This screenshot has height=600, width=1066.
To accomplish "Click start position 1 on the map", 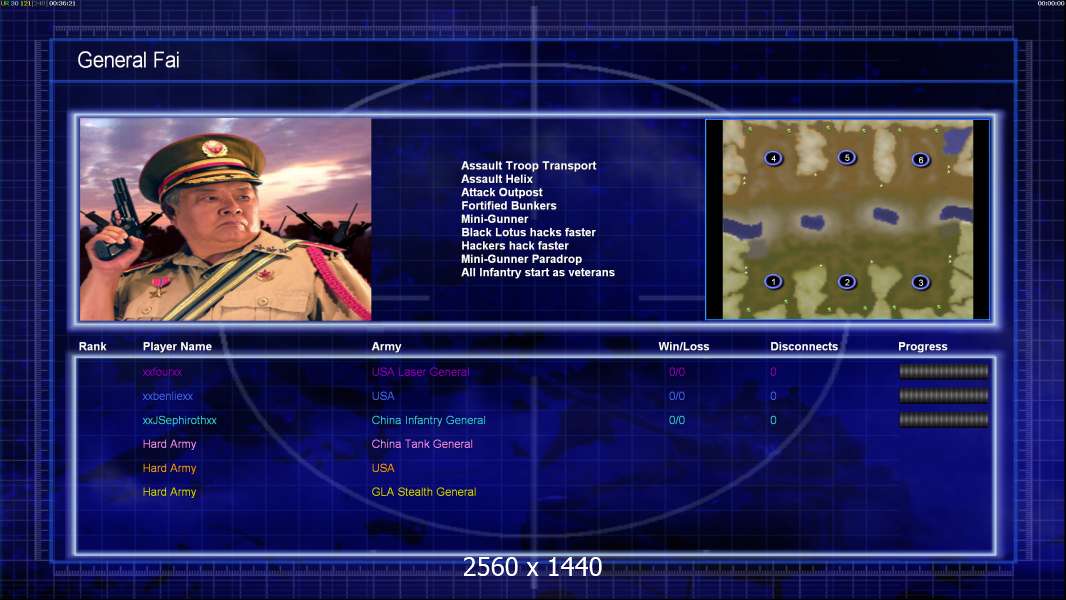I will (773, 281).
